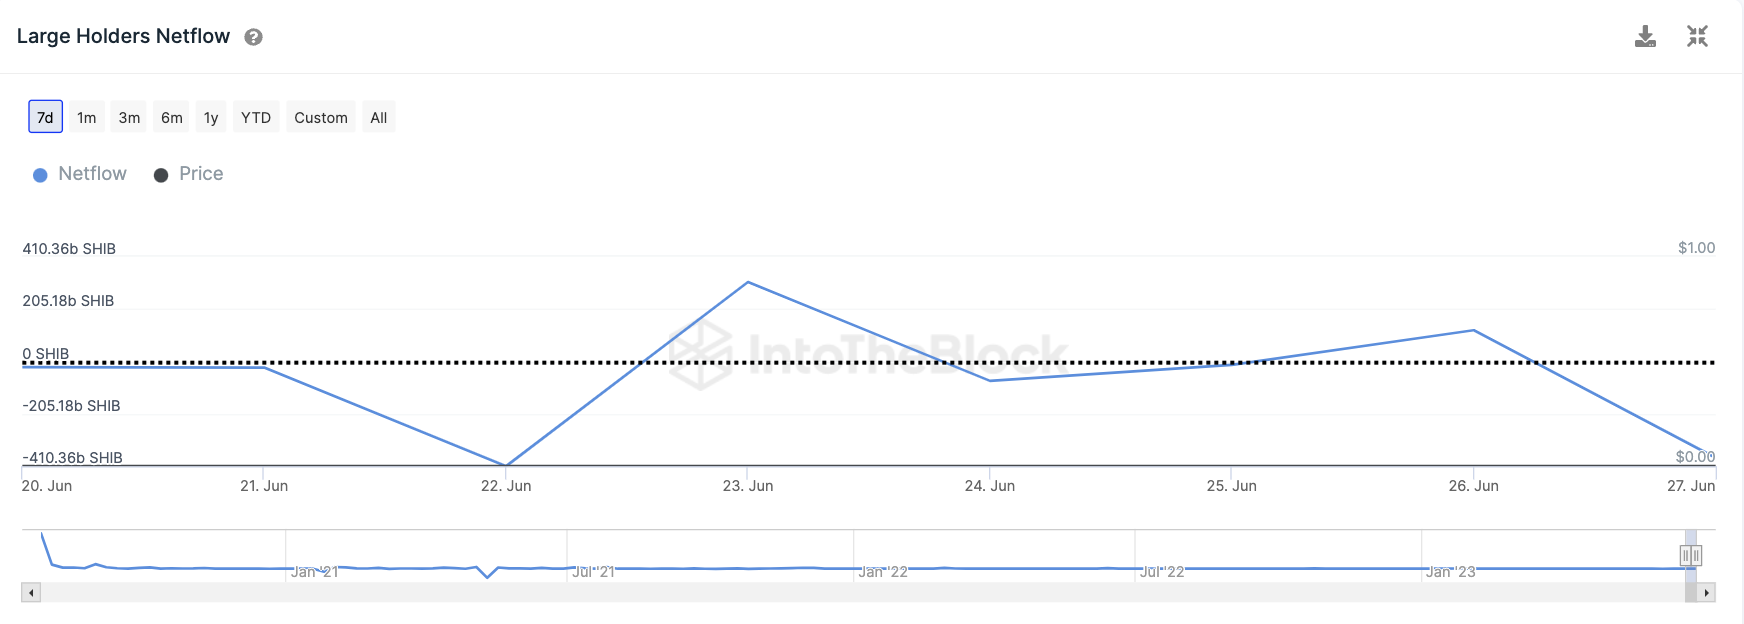The image size is (1744, 624).
Task: Click the 23. Jun peak data point
Action: [x=748, y=282]
